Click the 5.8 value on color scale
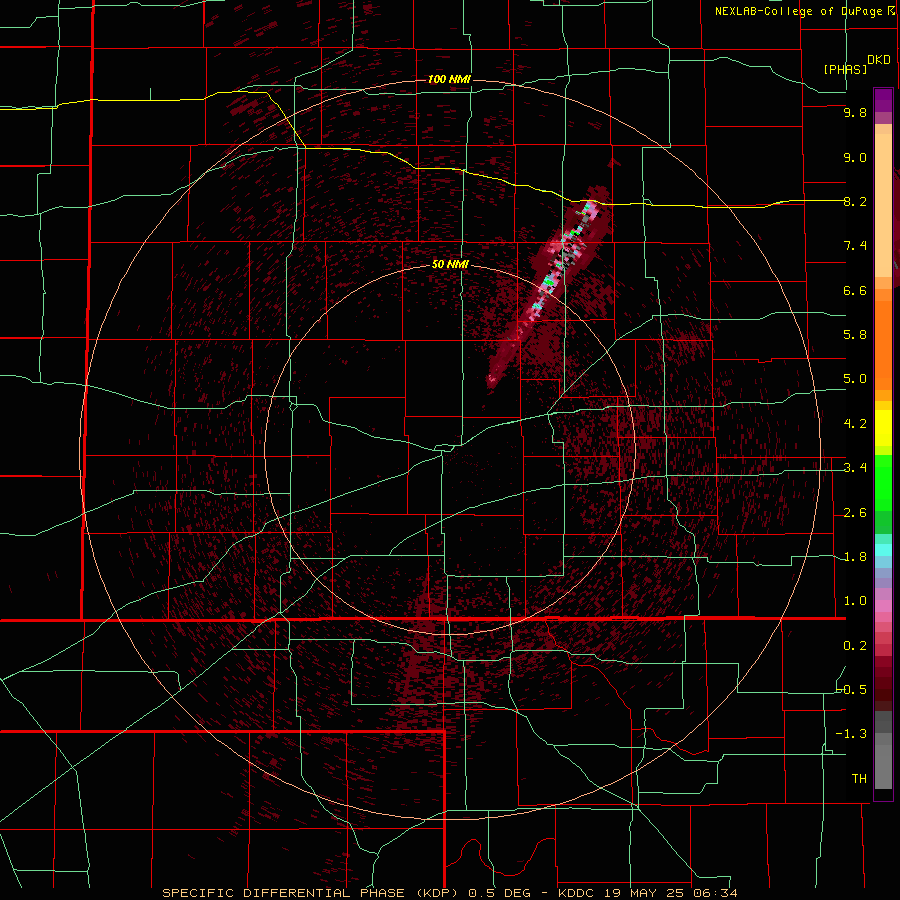This screenshot has width=900, height=900. click(x=855, y=335)
